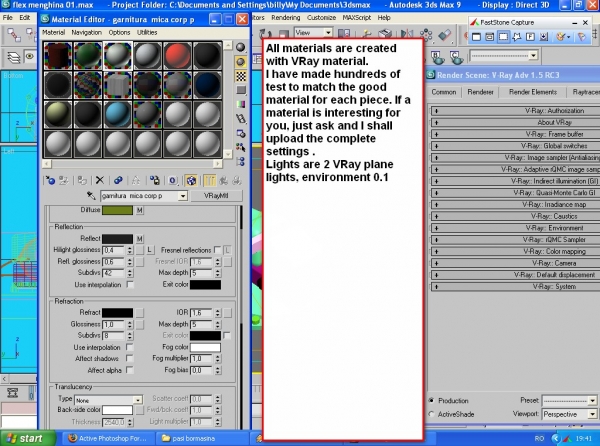Expand the V-Ray:: Irradiance map rollout
This screenshot has width=600, height=446.
click(515, 204)
